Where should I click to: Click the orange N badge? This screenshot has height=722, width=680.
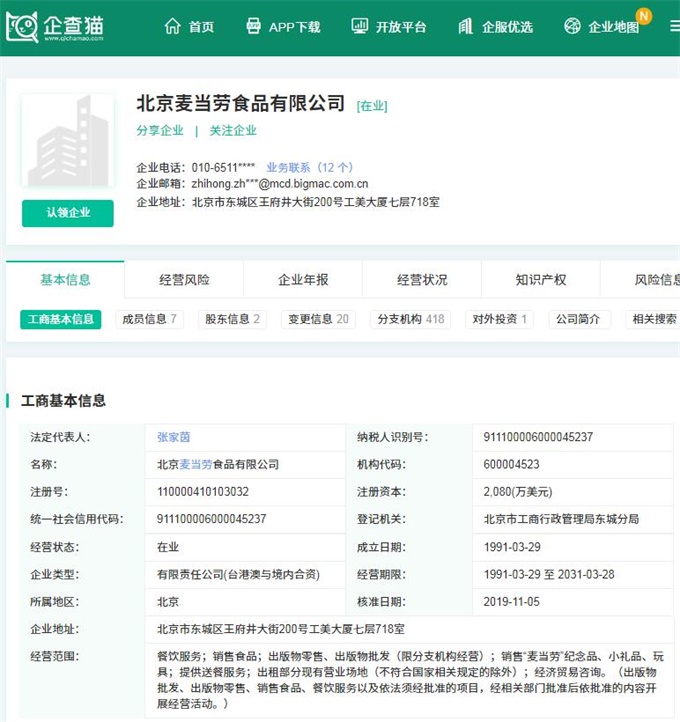(x=644, y=16)
